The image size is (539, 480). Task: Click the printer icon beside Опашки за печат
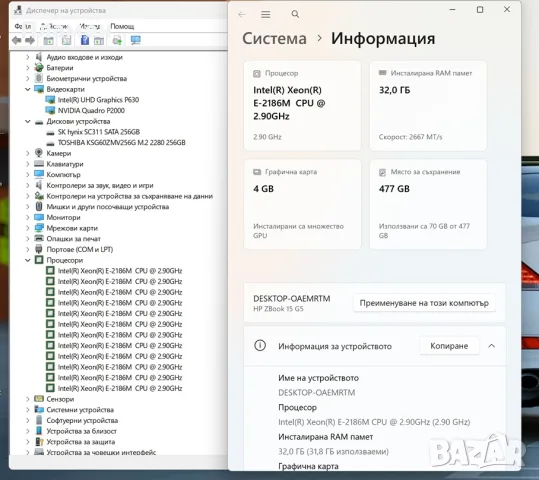click(39, 238)
